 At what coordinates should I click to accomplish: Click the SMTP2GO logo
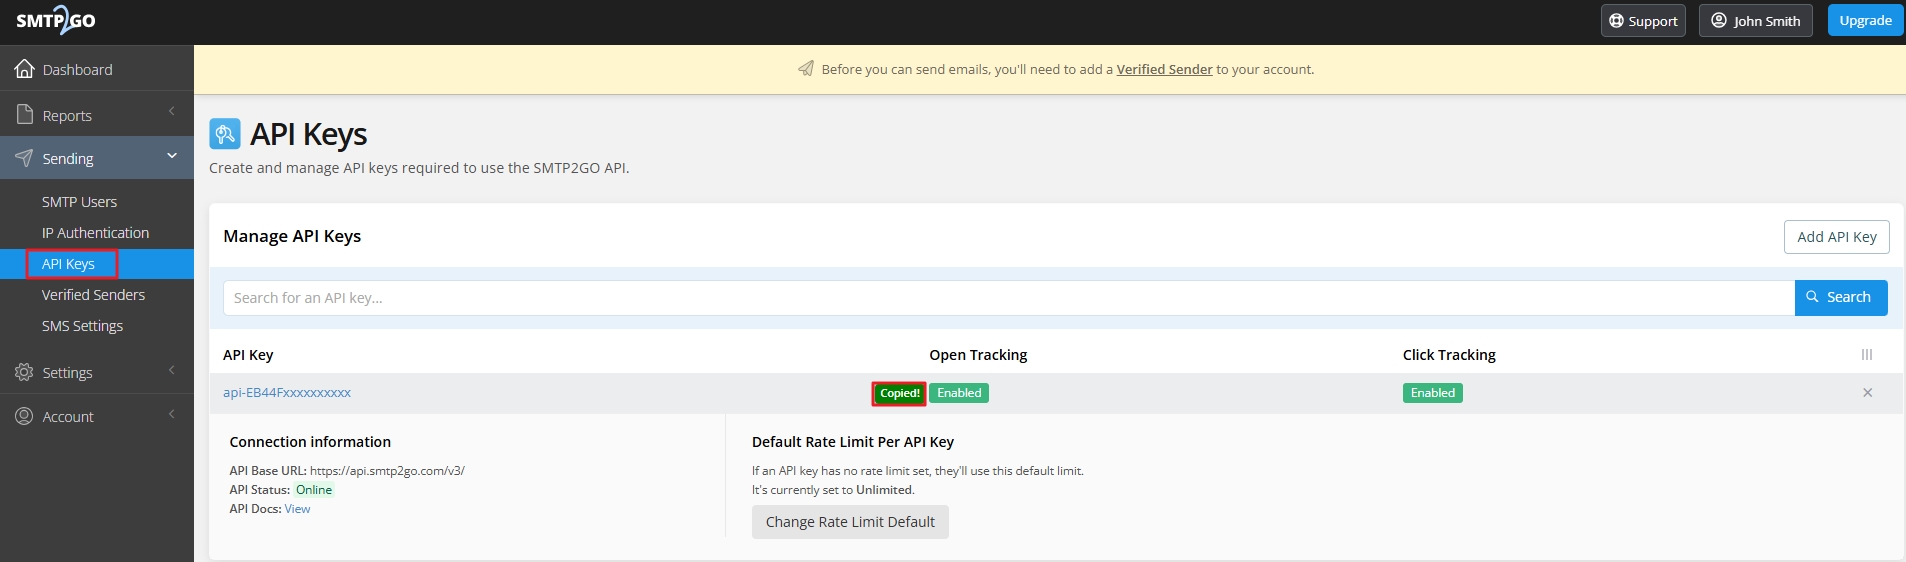[x=56, y=20]
